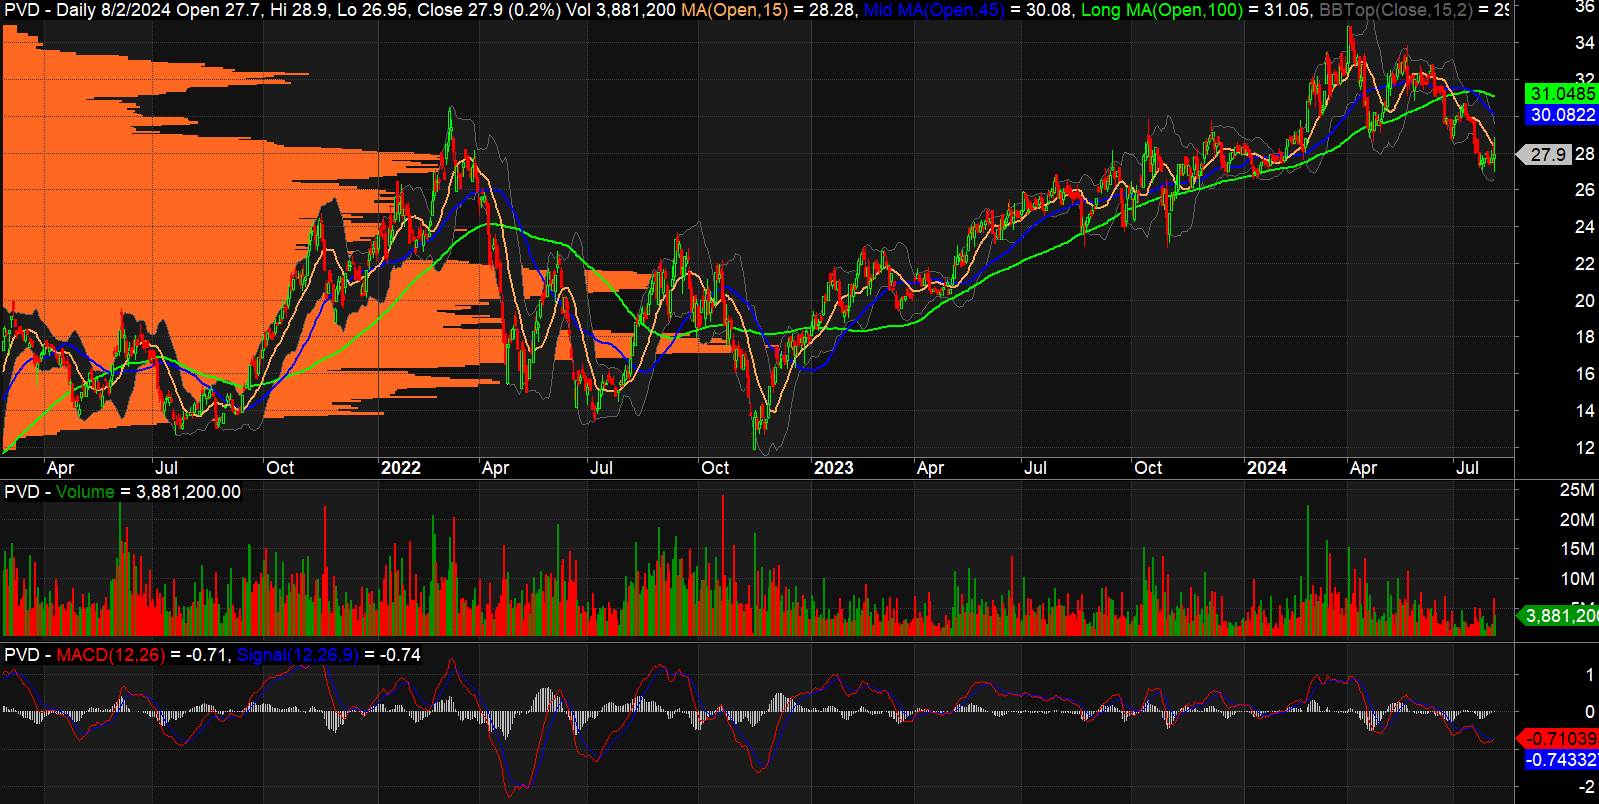Image resolution: width=1599 pixels, height=804 pixels.
Task: Click the 18 price axis label
Action: pyautogui.click(x=1585, y=337)
